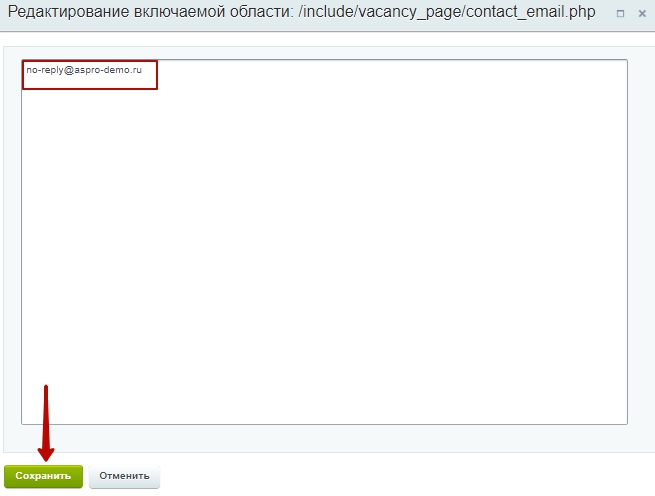Click the no-reply@aspro-demo.ru text in editor
Screen dimensions: 655x496
coord(84,70)
